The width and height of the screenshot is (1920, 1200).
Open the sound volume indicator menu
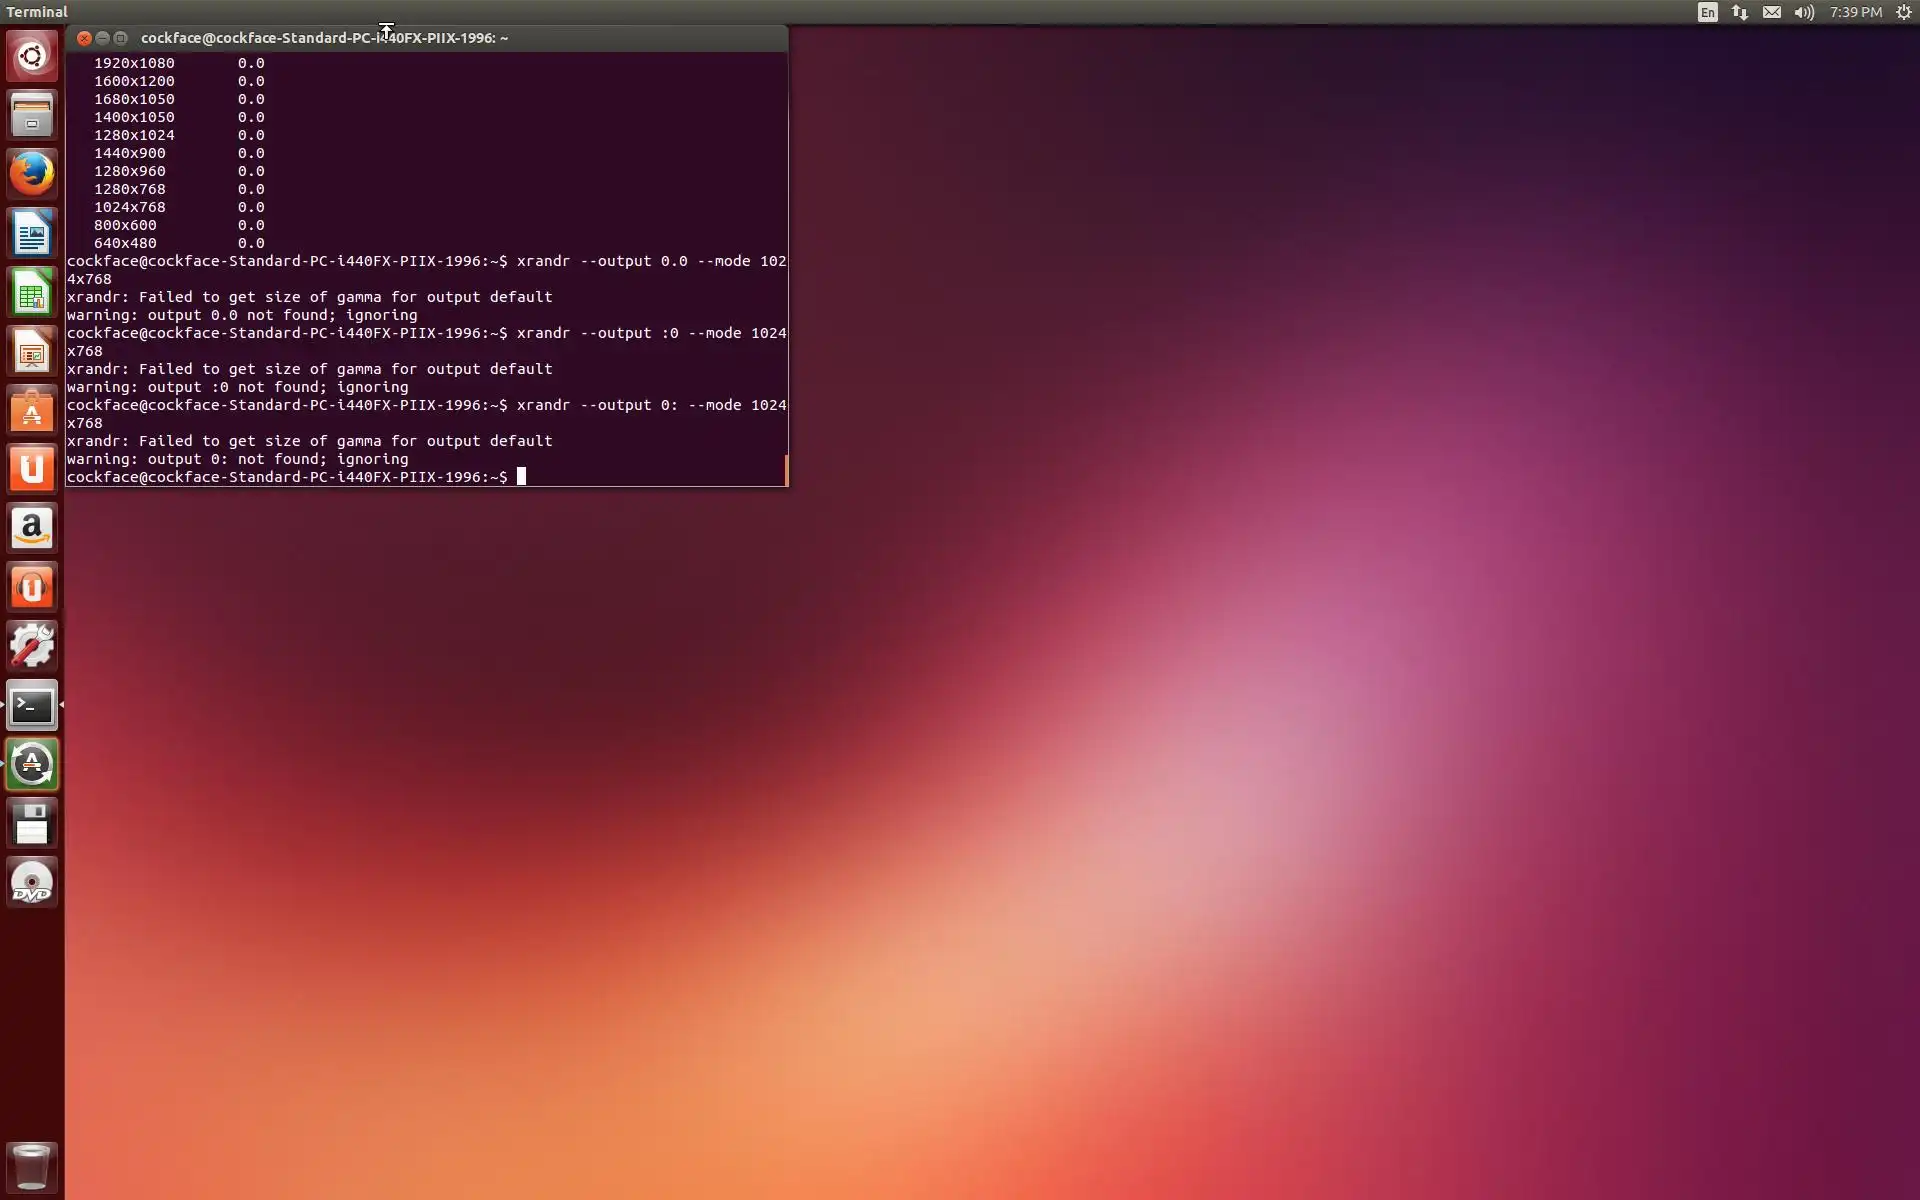(x=1804, y=12)
